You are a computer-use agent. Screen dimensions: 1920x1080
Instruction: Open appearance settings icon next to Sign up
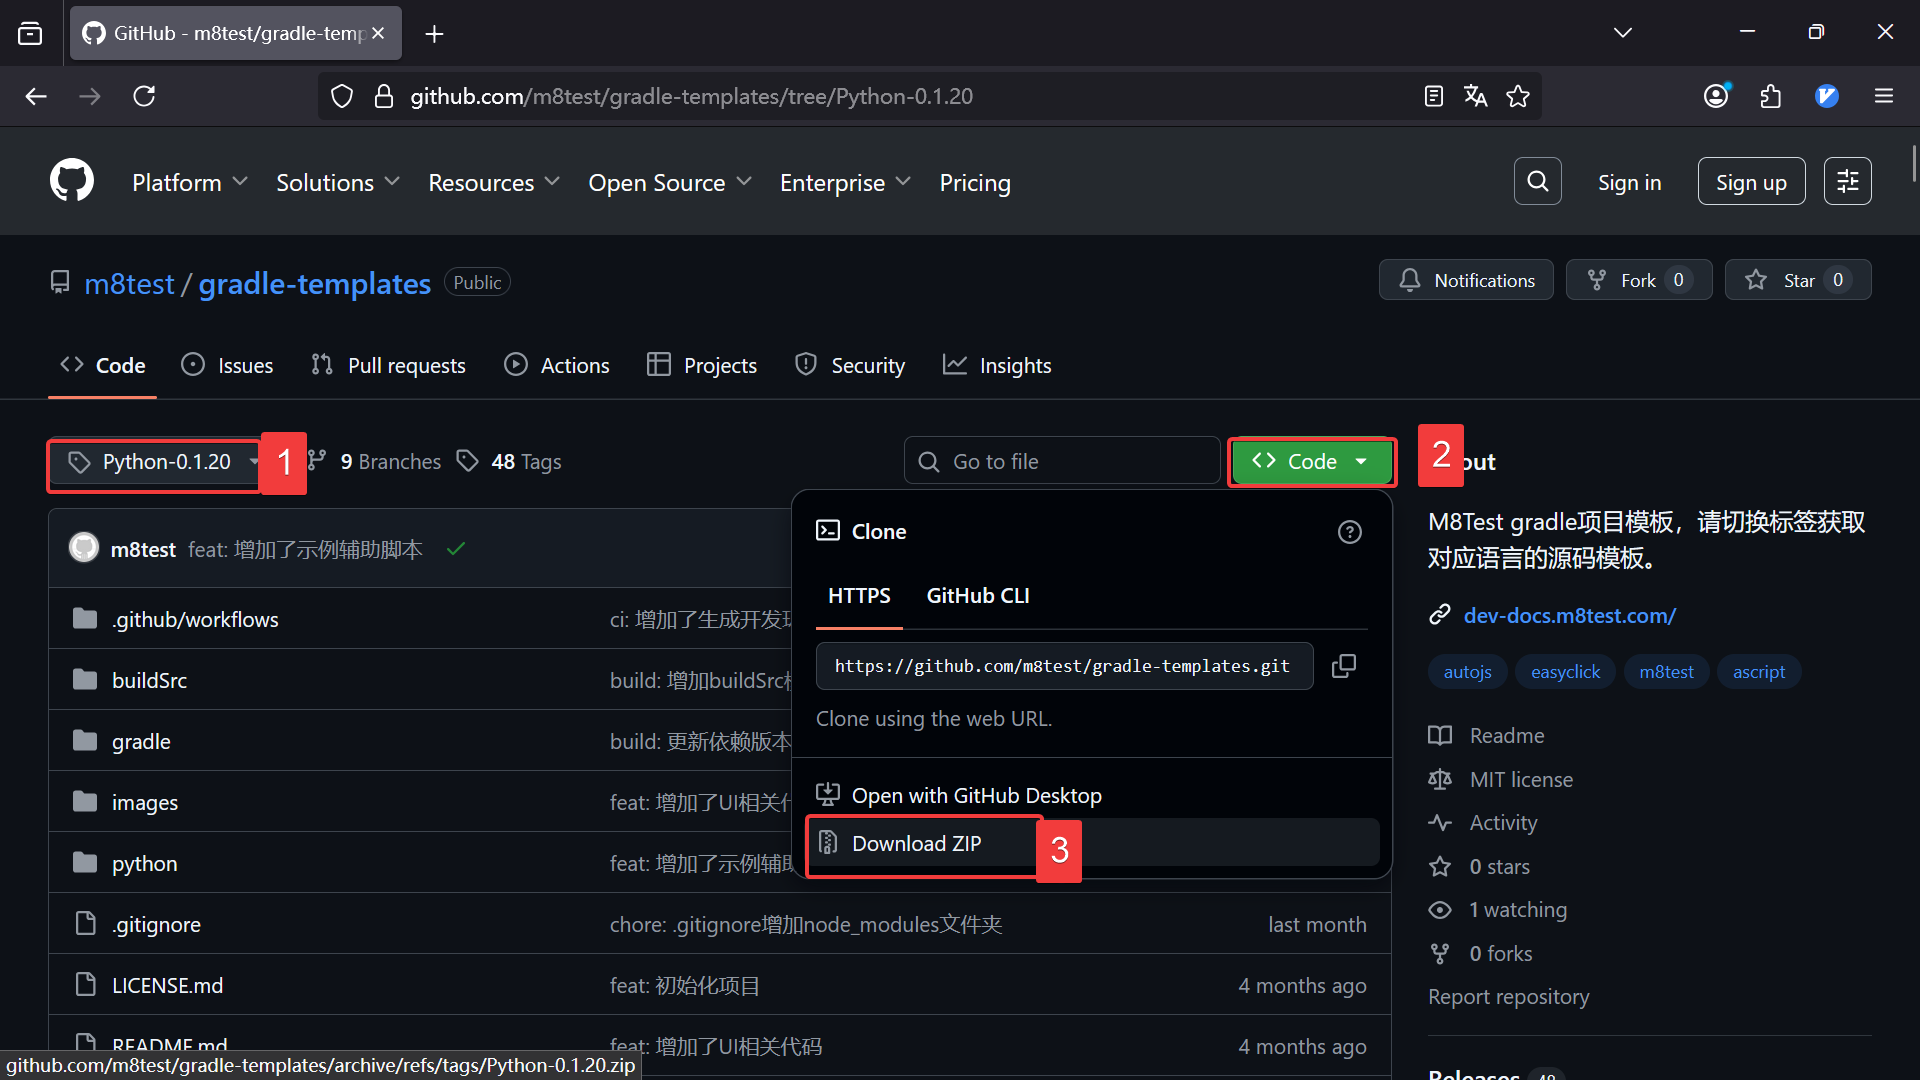pos(1846,182)
